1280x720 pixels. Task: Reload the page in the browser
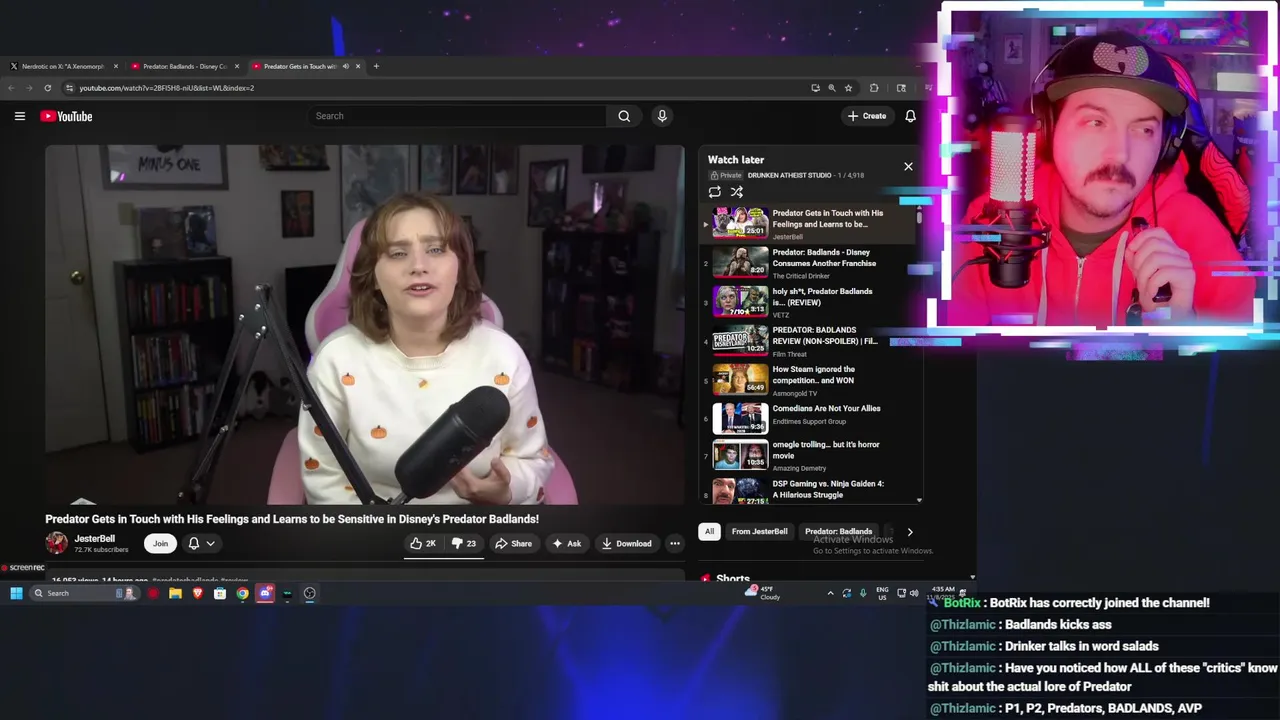coord(47,88)
